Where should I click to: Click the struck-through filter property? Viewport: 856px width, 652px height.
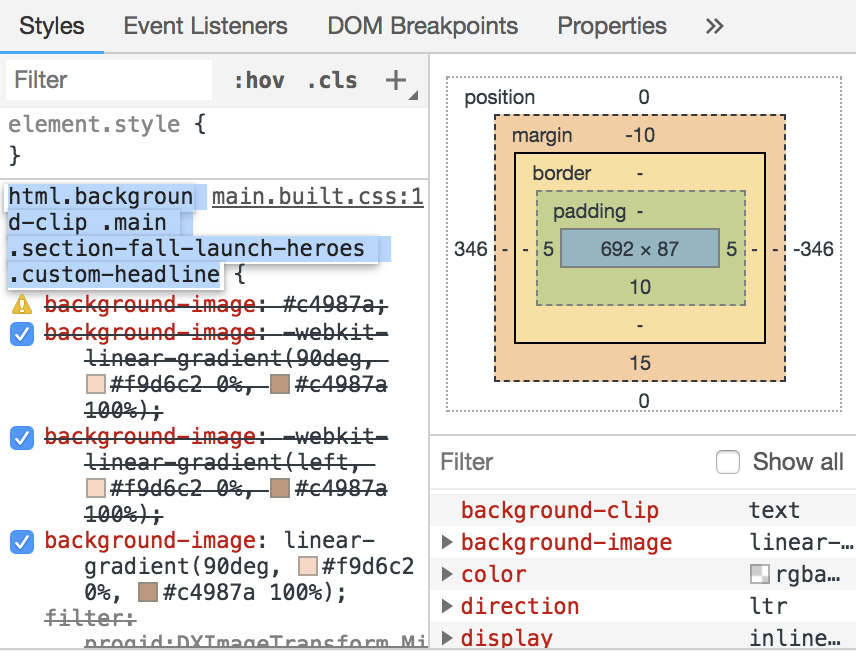[90, 618]
